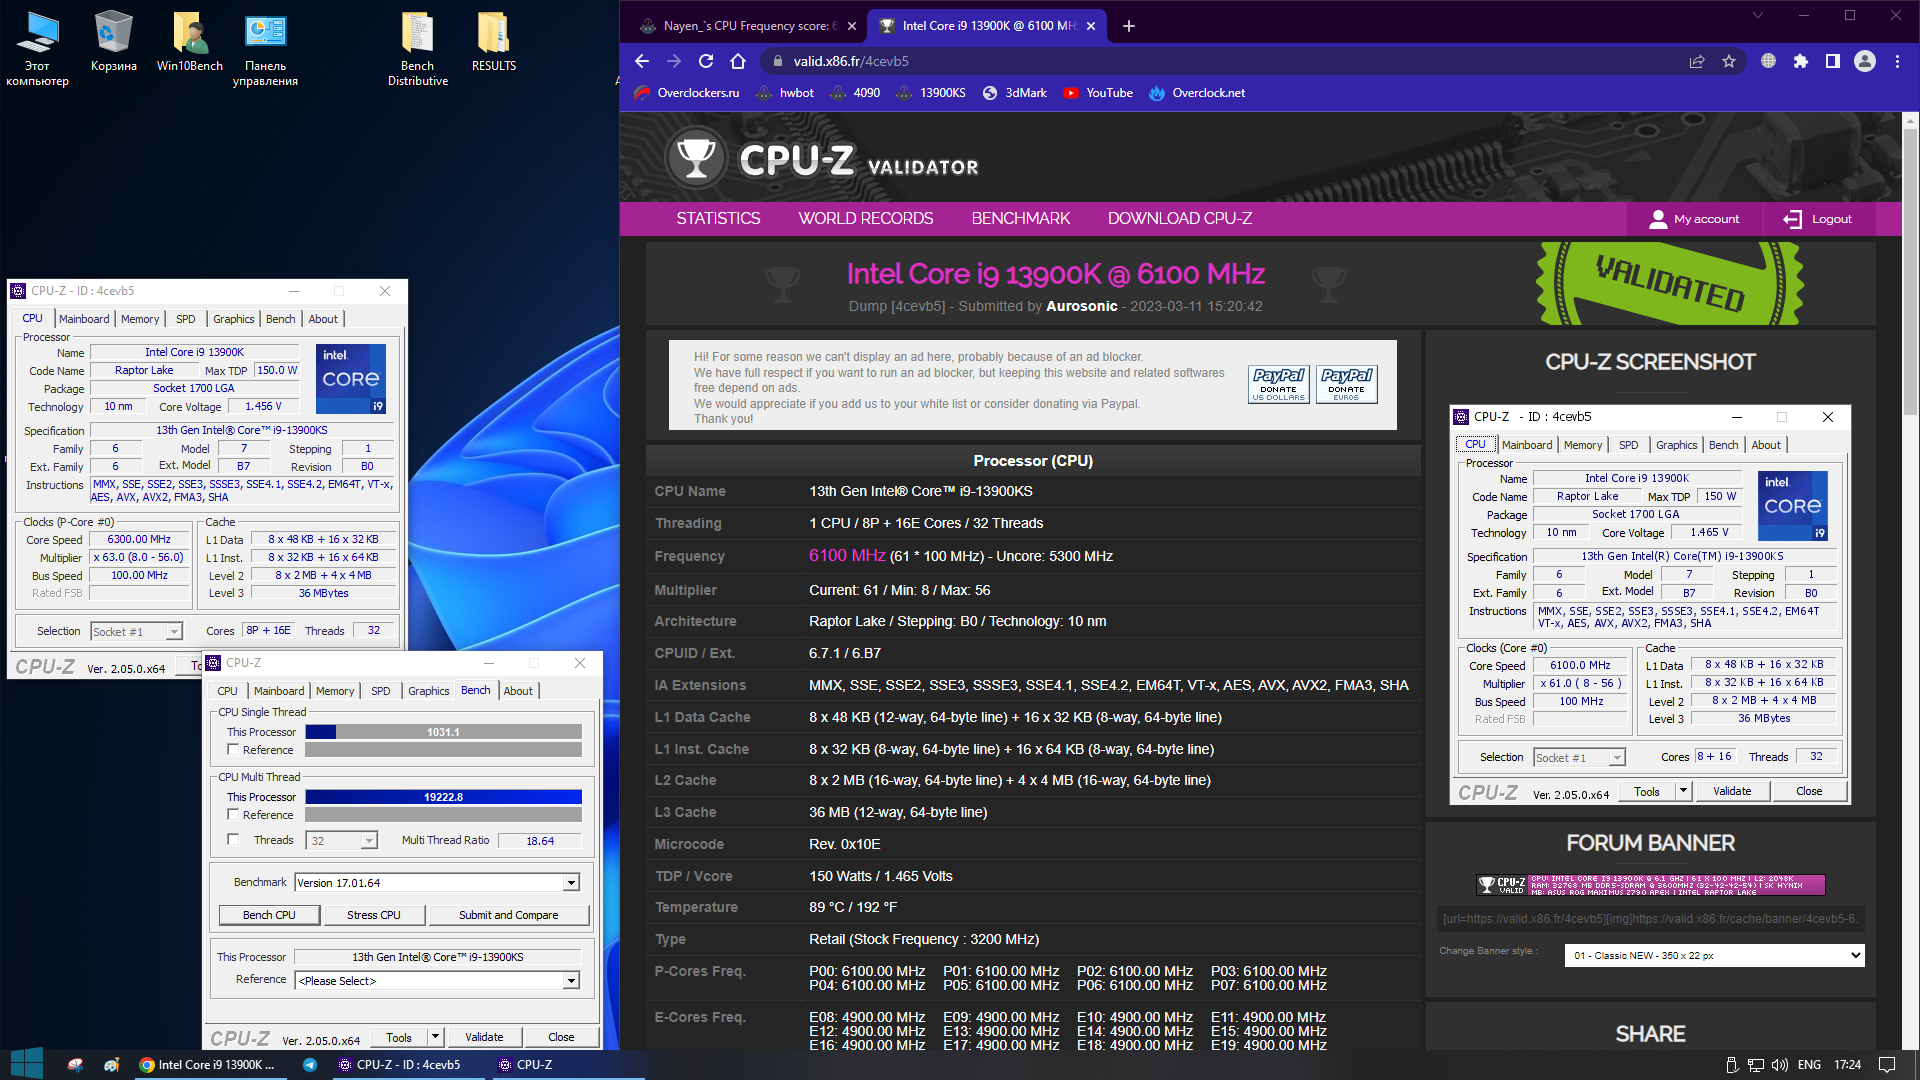Click the CPU-Z Validator trophy logo
Image resolution: width=1920 pixels, height=1080 pixels.
pyautogui.click(x=696, y=158)
